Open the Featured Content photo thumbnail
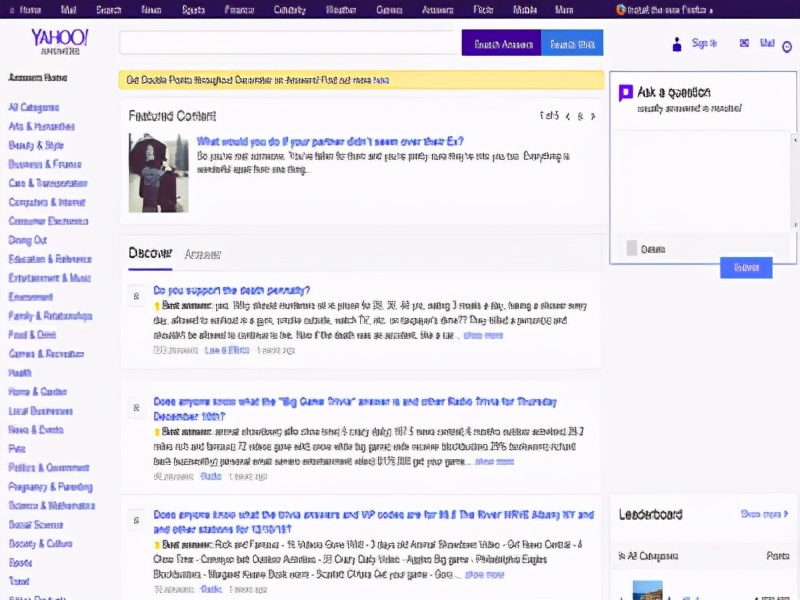The width and height of the screenshot is (800, 600). (x=158, y=173)
